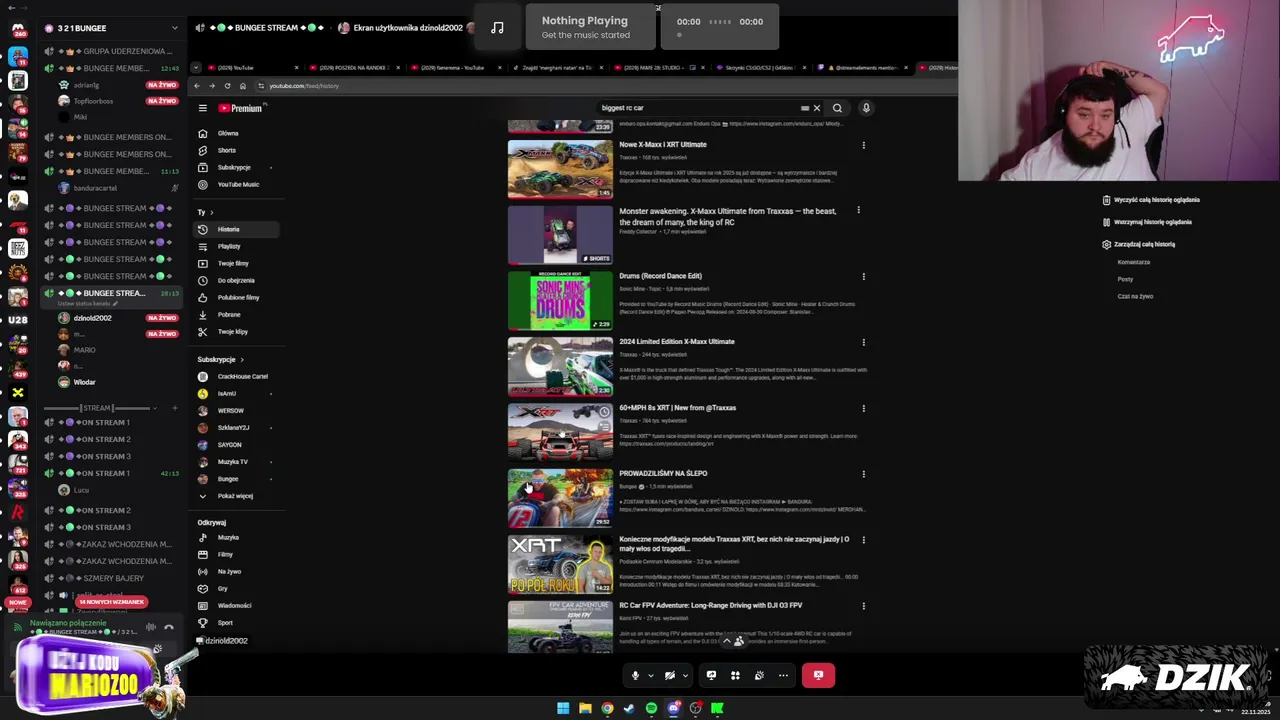Click Wstrzymaj historię oglądania
Screen dimensions: 1280x720
tap(1146, 222)
